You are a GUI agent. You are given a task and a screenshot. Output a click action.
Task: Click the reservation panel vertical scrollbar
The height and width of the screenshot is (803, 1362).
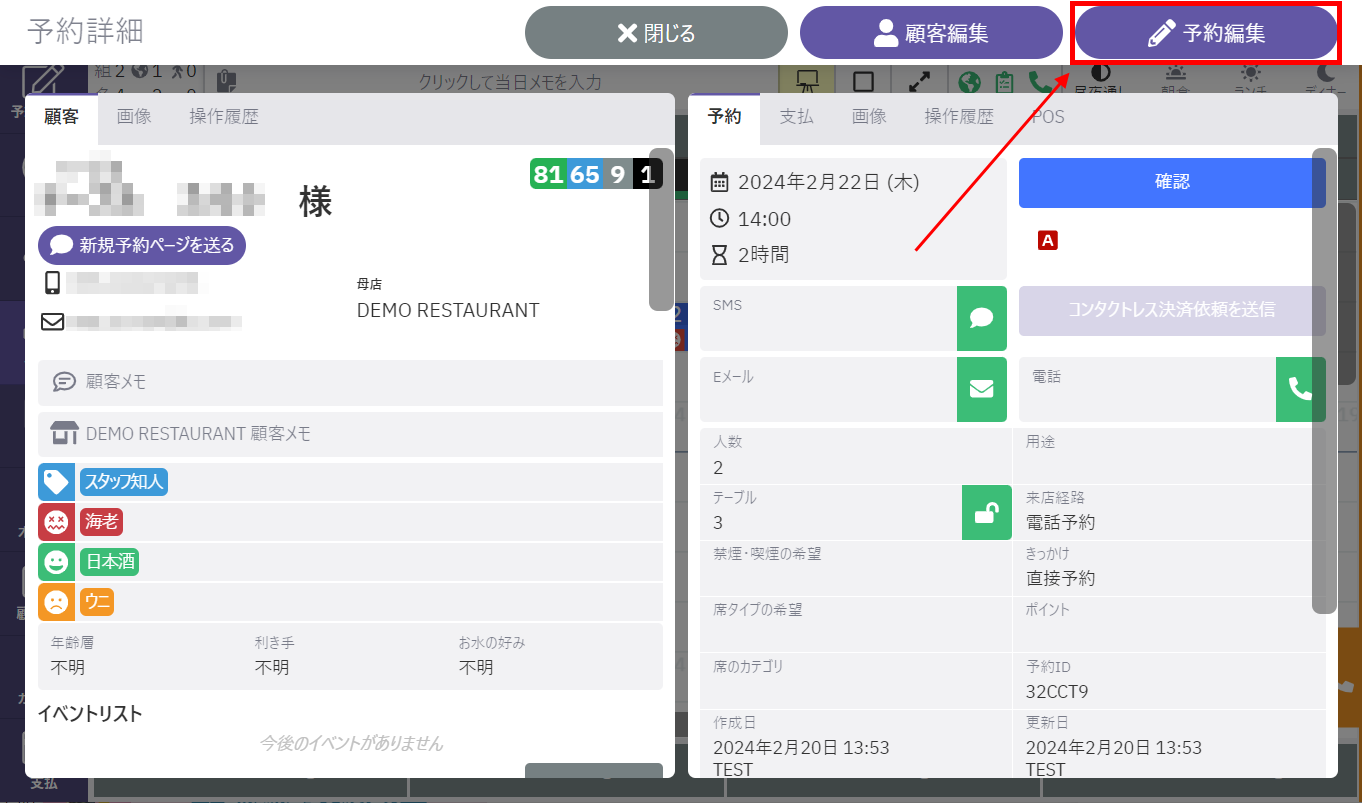click(x=1324, y=380)
